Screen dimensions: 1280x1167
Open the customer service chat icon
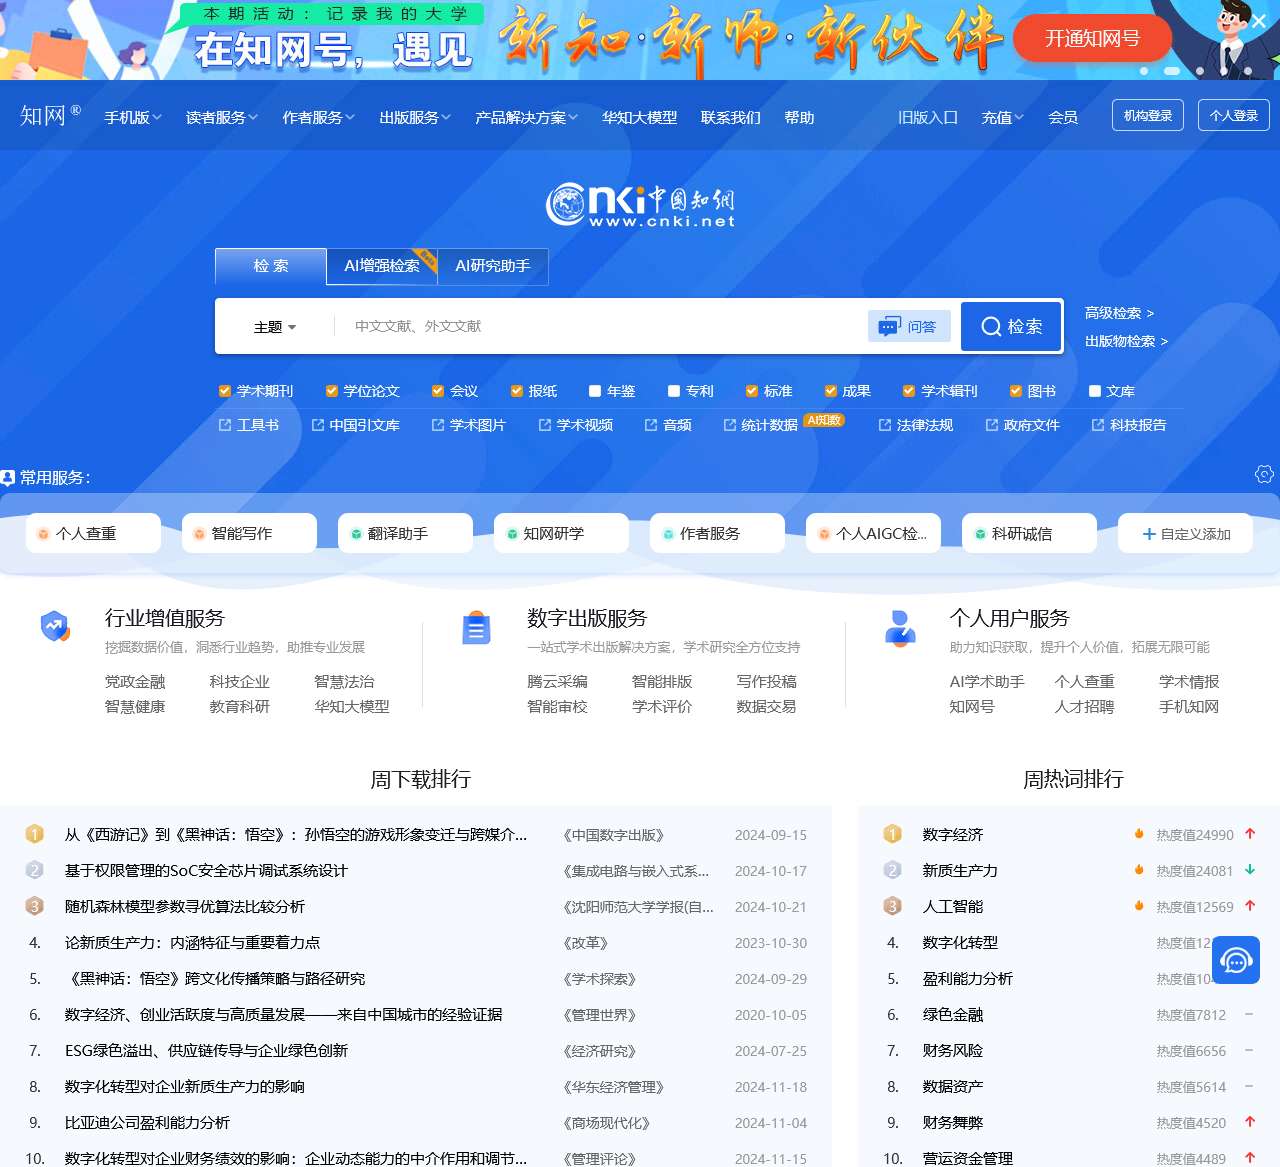(1236, 960)
